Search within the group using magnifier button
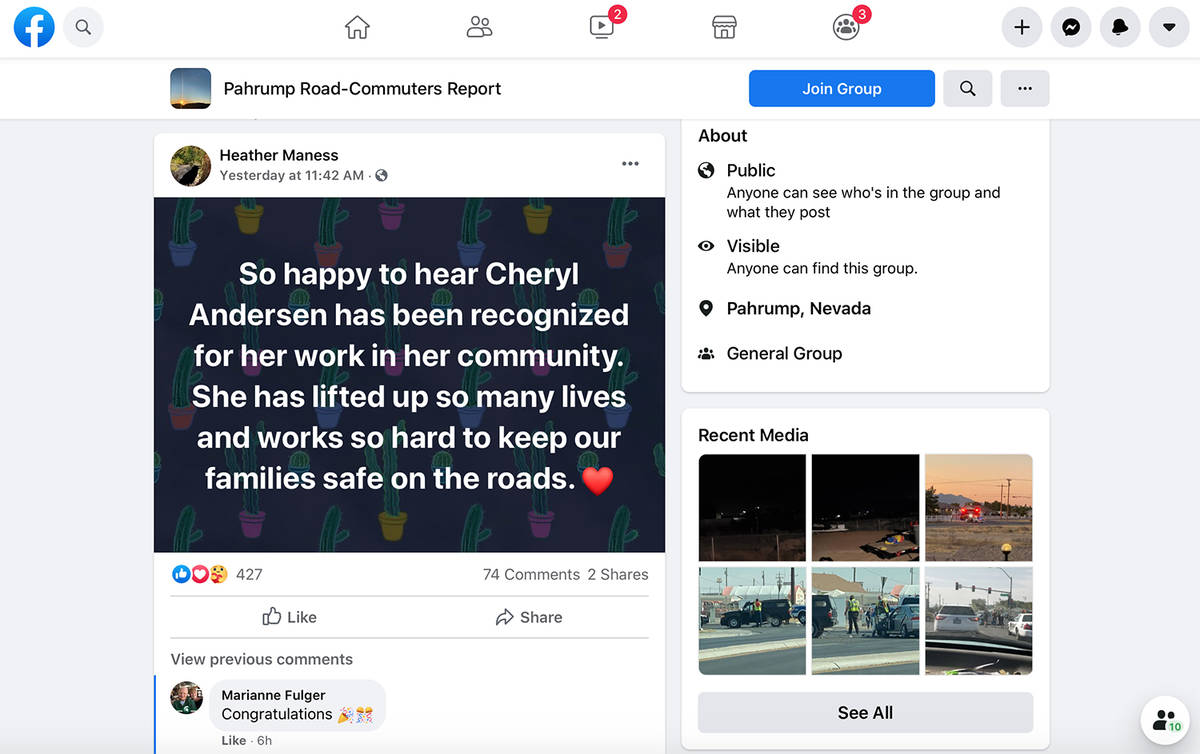The width and height of the screenshot is (1200, 754). pyautogui.click(x=967, y=88)
